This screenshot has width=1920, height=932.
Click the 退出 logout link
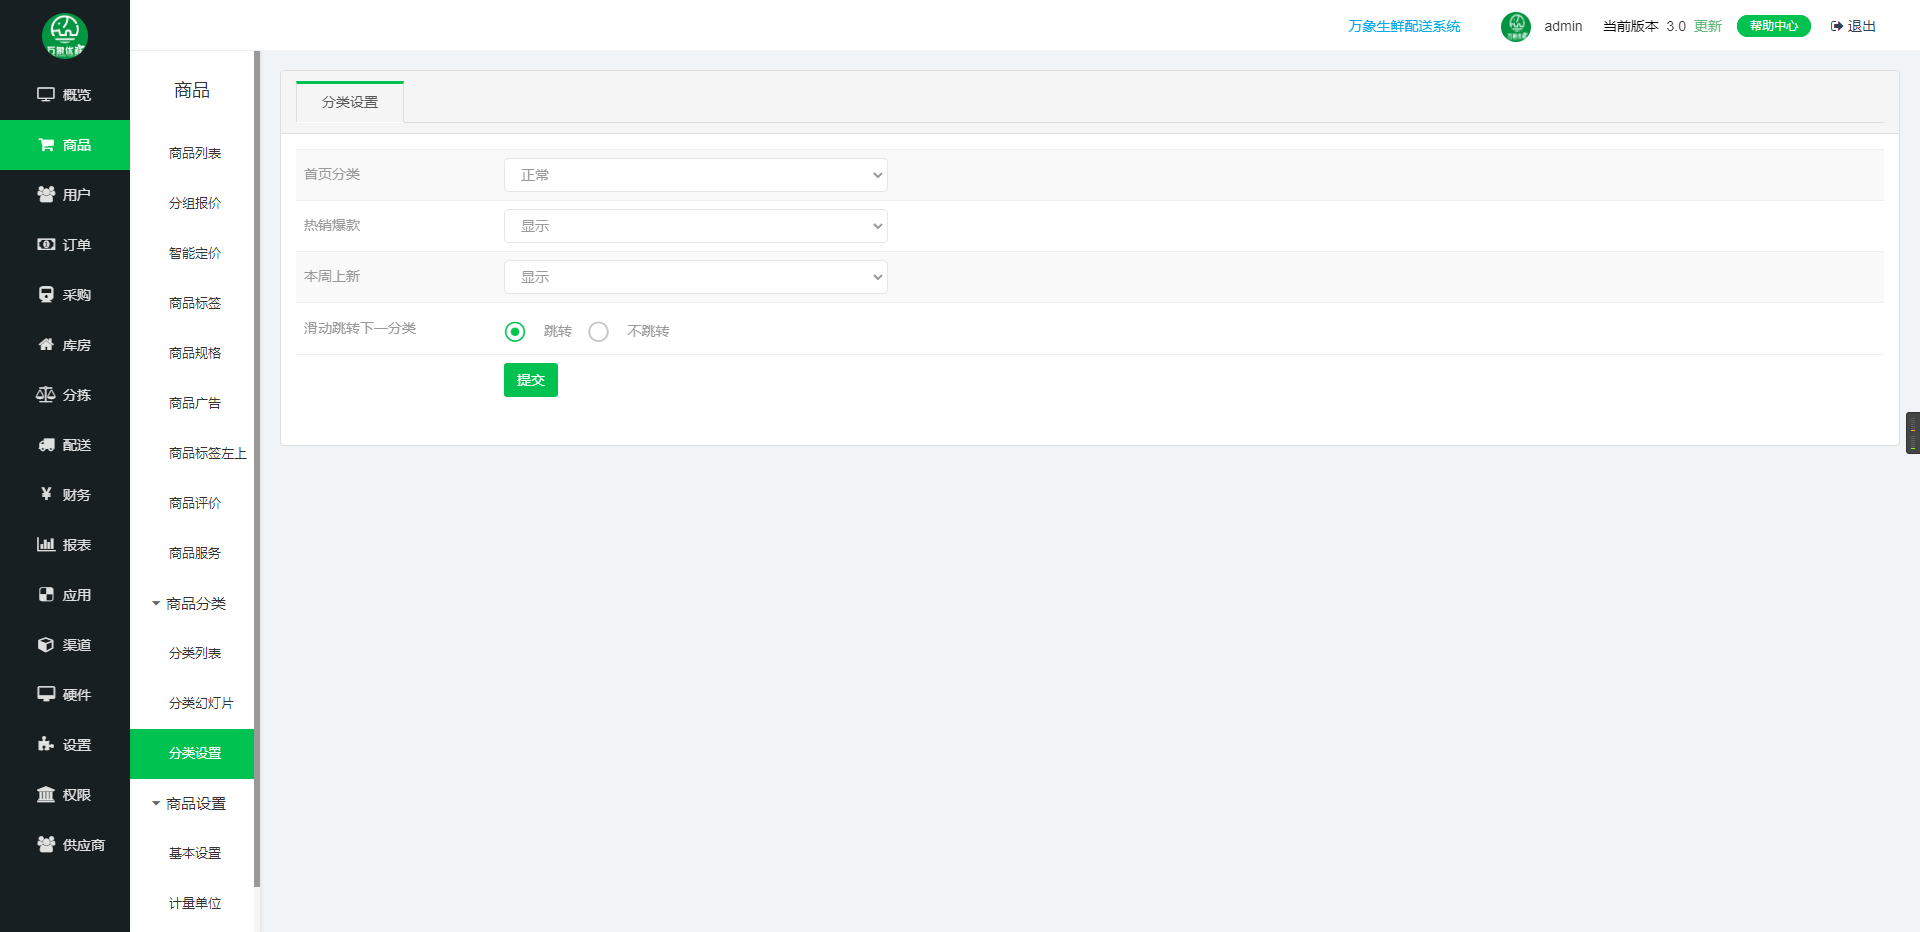1861,26
